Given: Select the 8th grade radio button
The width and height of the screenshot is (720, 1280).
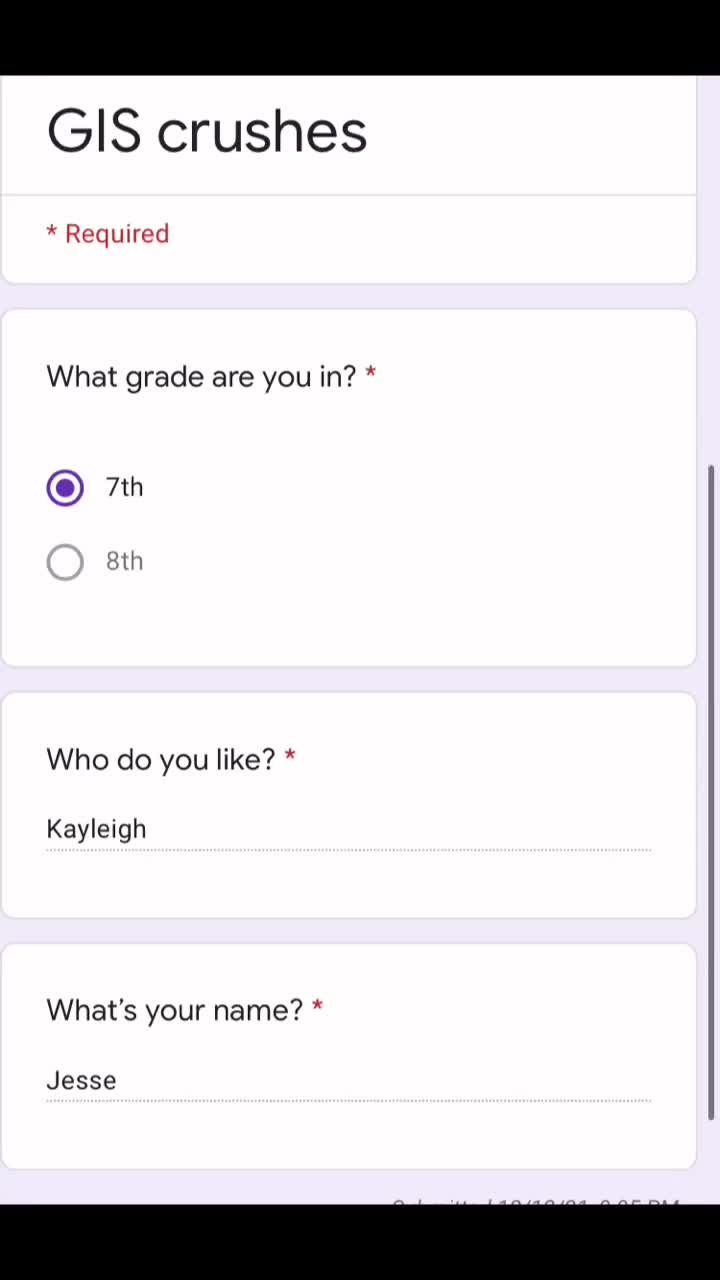Looking at the screenshot, I should click(65, 562).
